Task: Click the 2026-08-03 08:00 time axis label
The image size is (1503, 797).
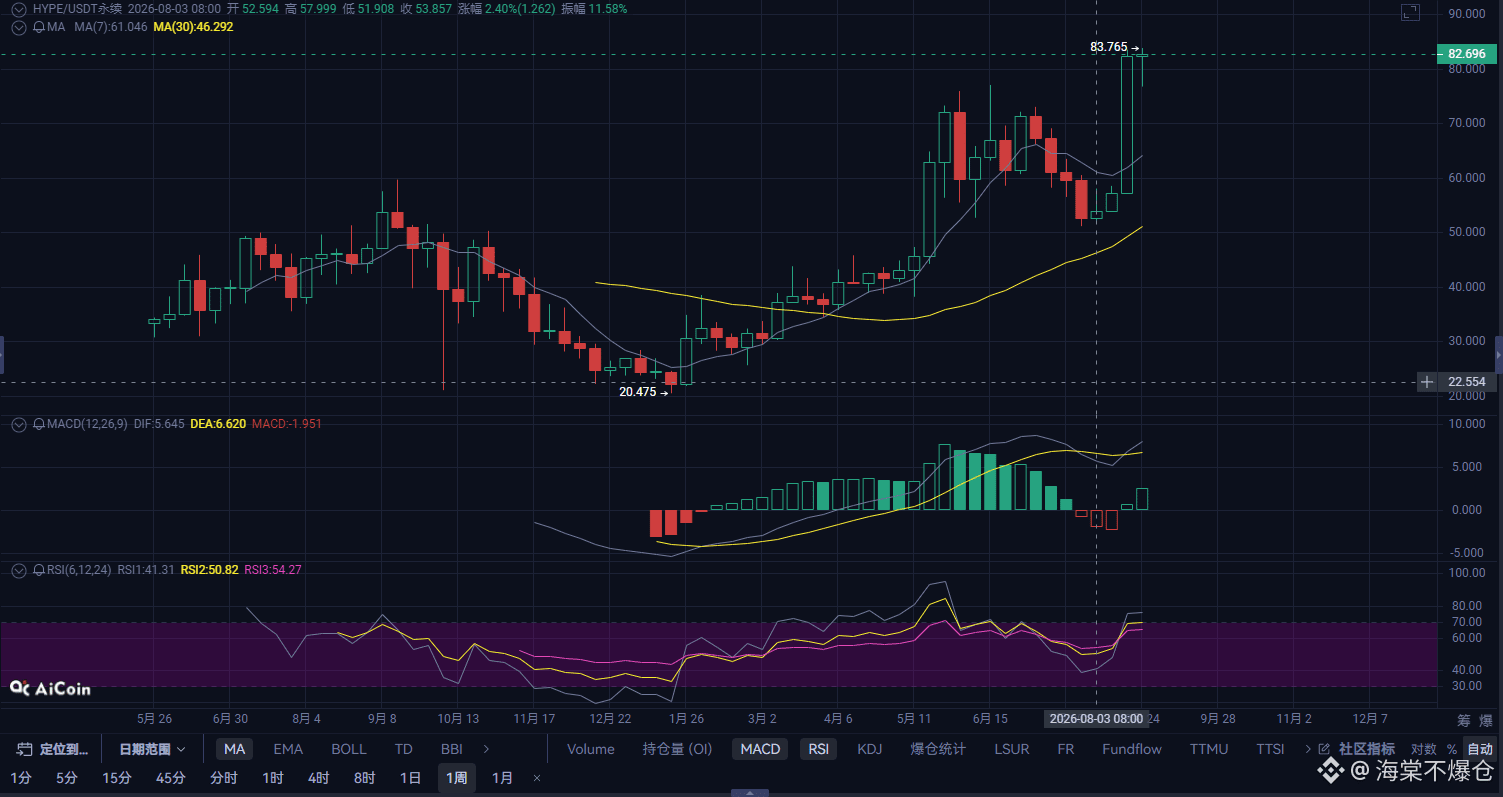Action: point(1096,719)
